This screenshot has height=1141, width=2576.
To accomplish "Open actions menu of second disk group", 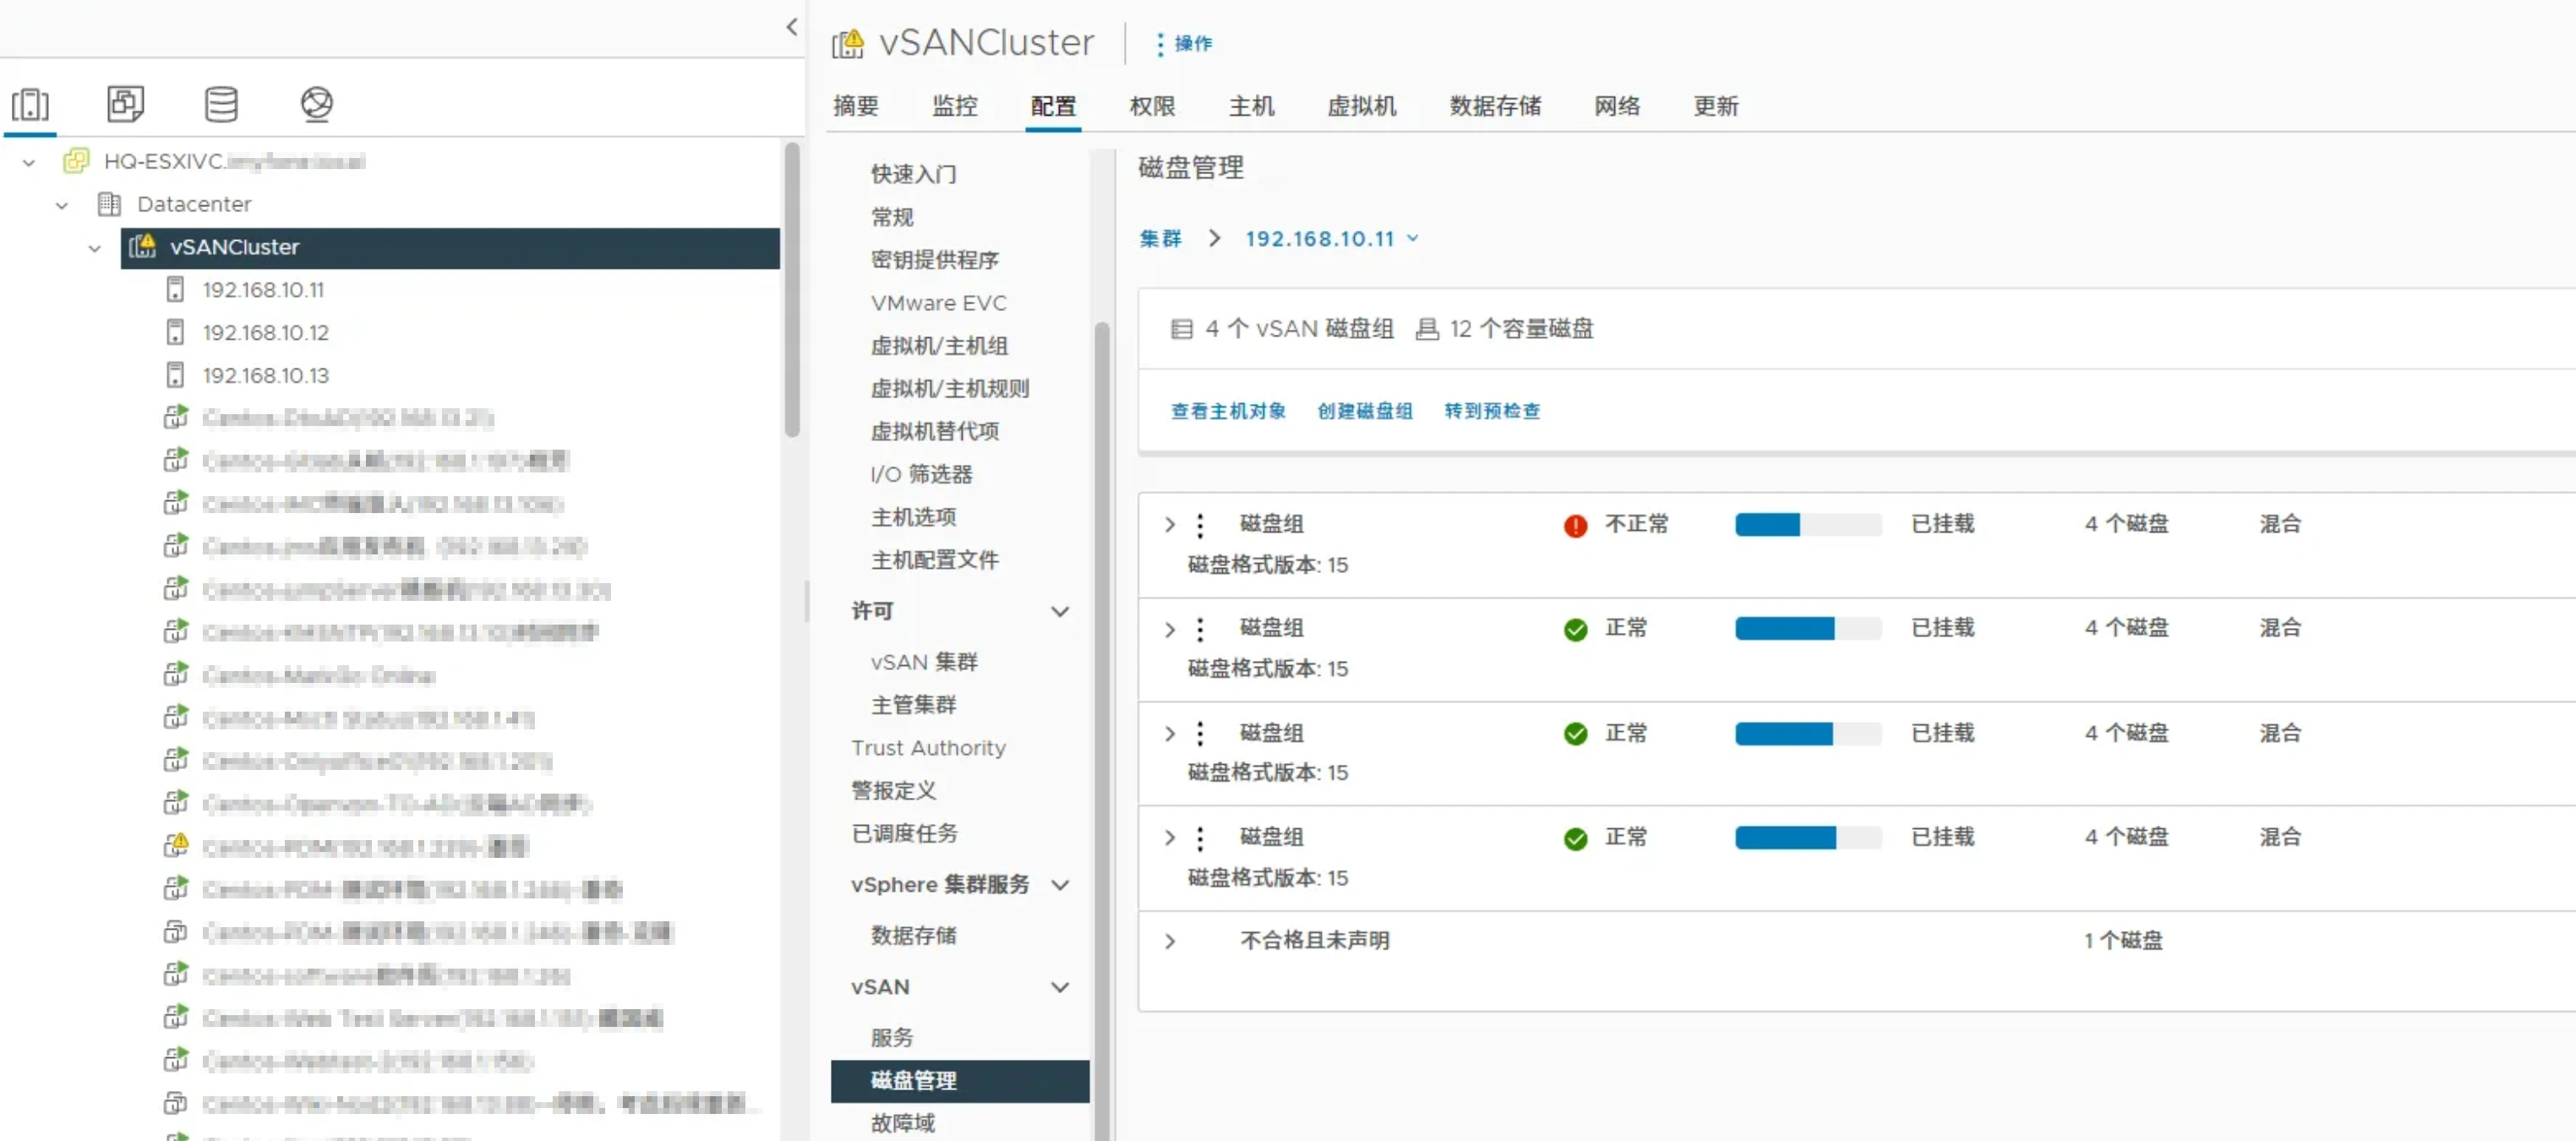I will pos(1200,629).
